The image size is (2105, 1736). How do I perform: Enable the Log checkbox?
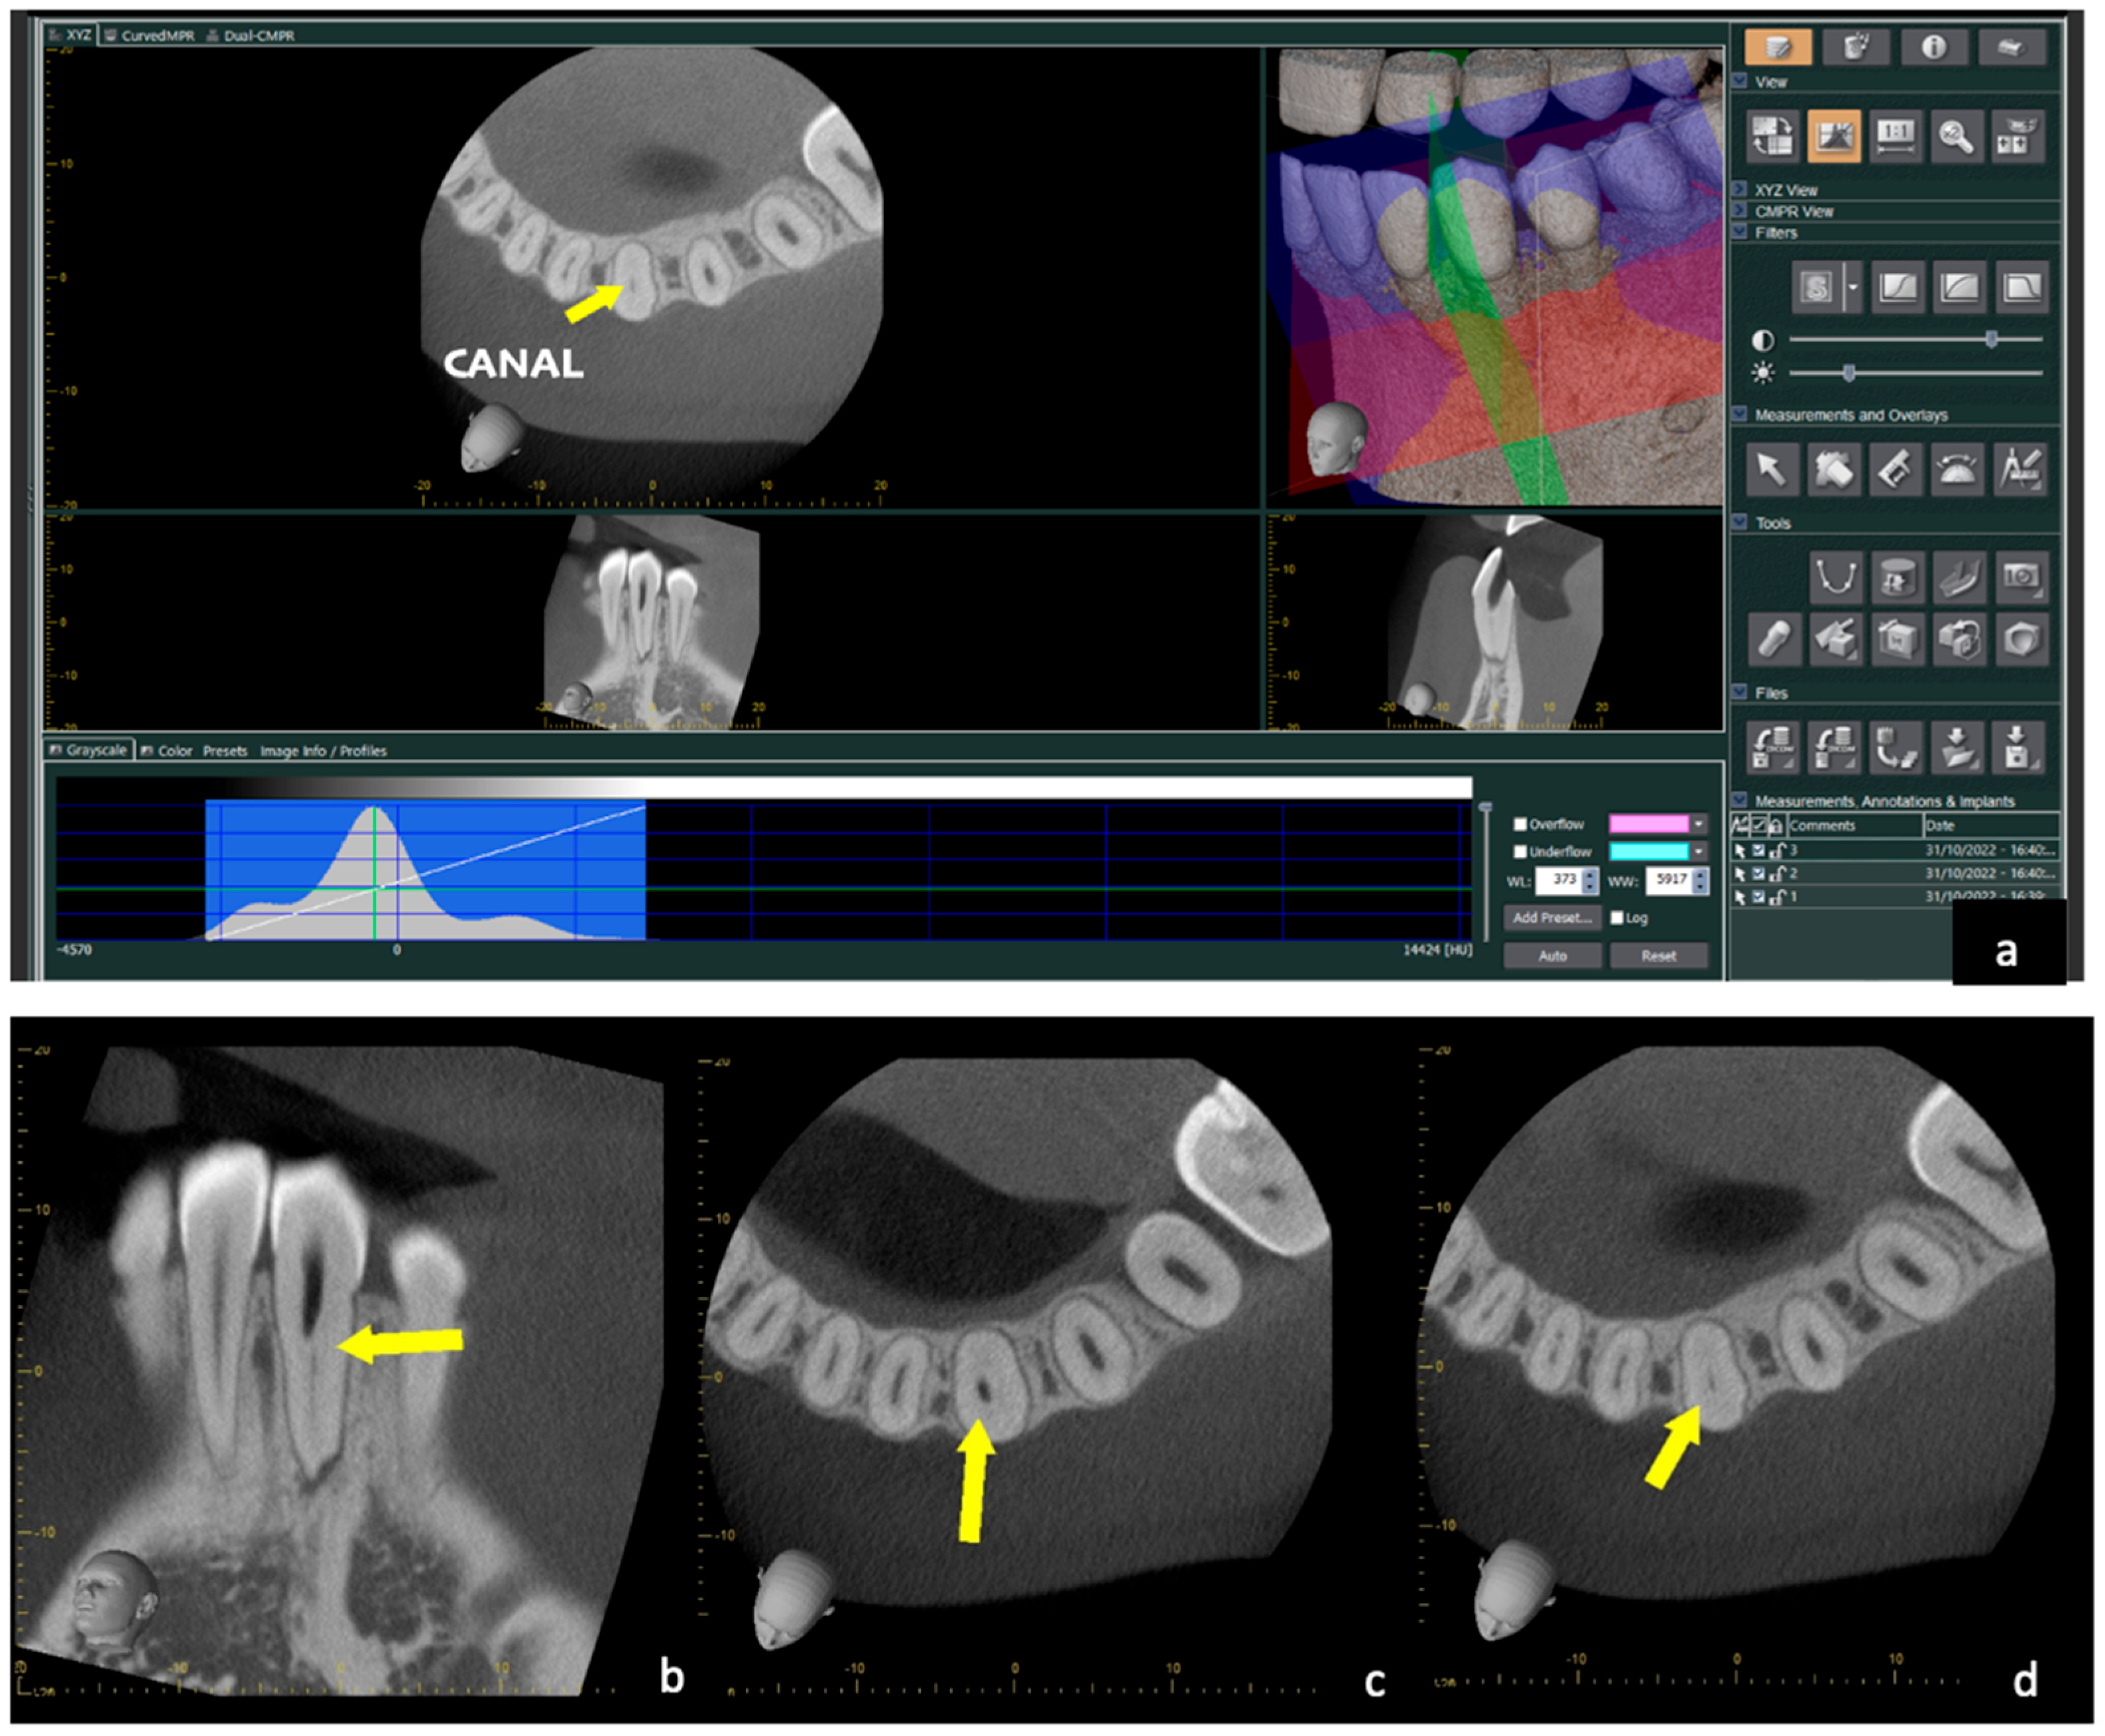pyautogui.click(x=1618, y=918)
